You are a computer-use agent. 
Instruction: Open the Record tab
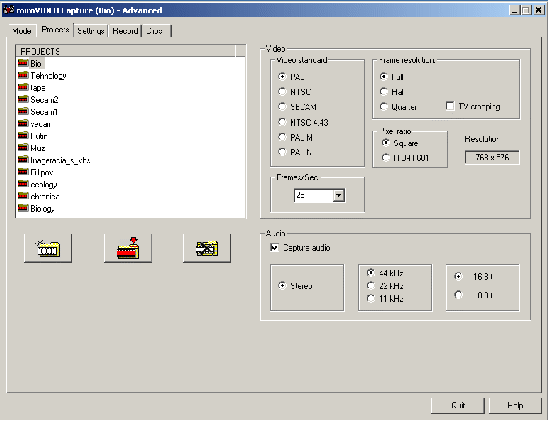[125, 31]
